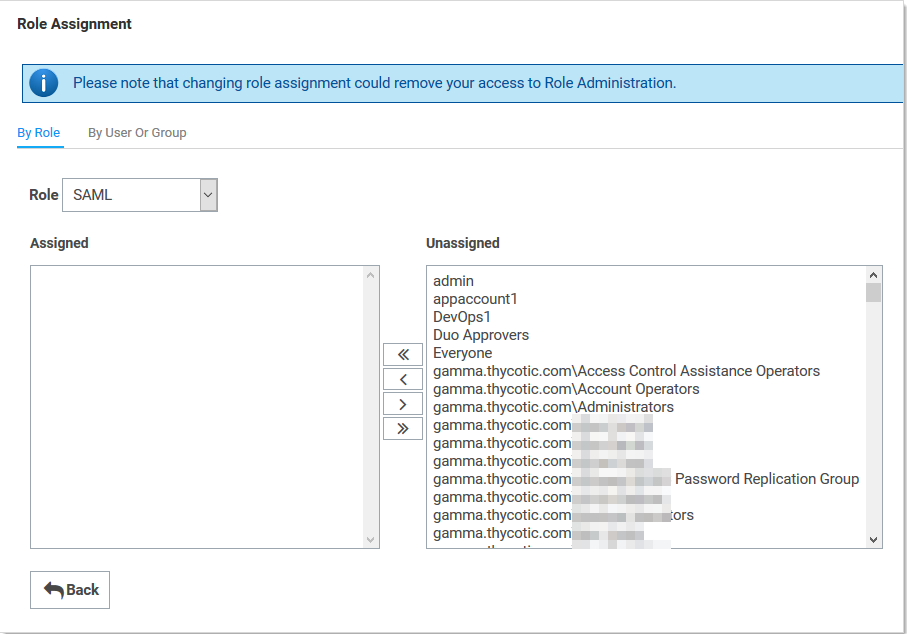The height and width of the screenshot is (634, 907).
Task: Select gamma.thycotic.com\Administrators entry
Action: 553,407
